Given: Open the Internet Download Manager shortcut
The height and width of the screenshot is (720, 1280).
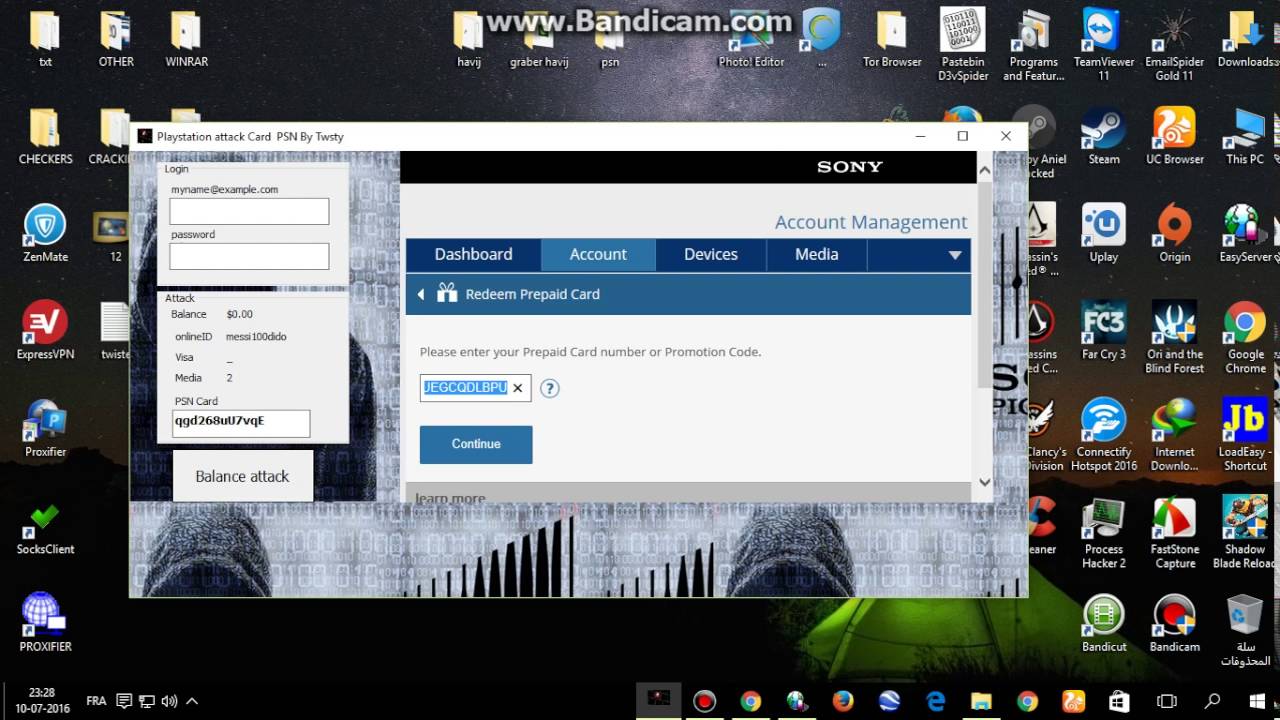Looking at the screenshot, I should [1175, 436].
